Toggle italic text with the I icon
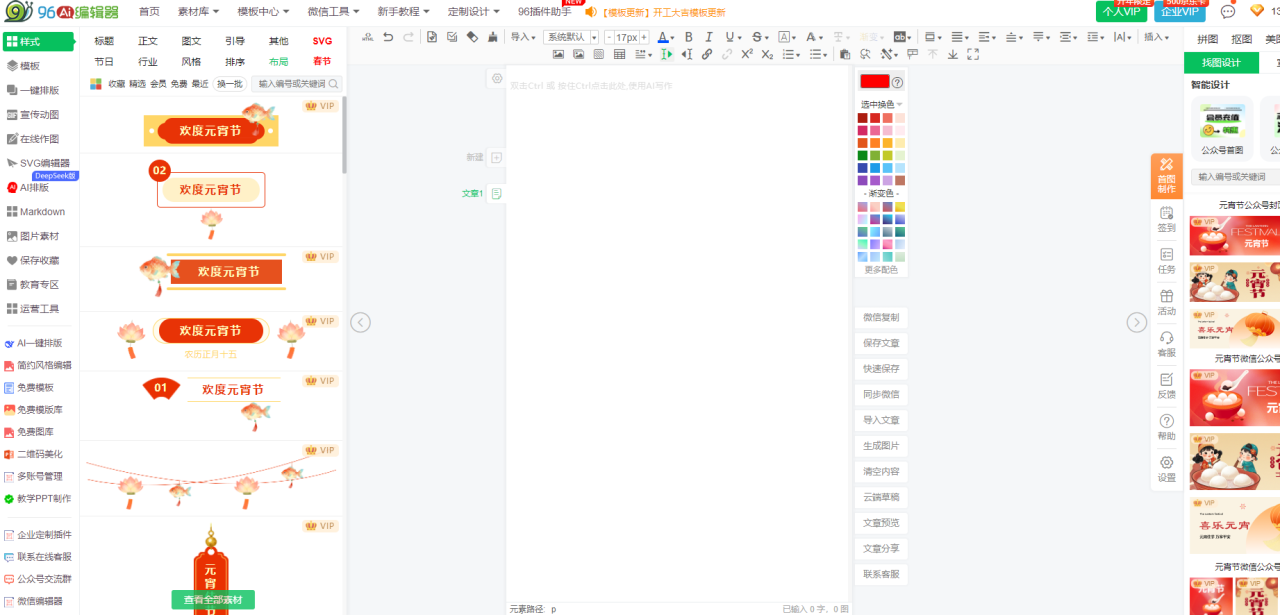The height and width of the screenshot is (615, 1280). pos(709,37)
